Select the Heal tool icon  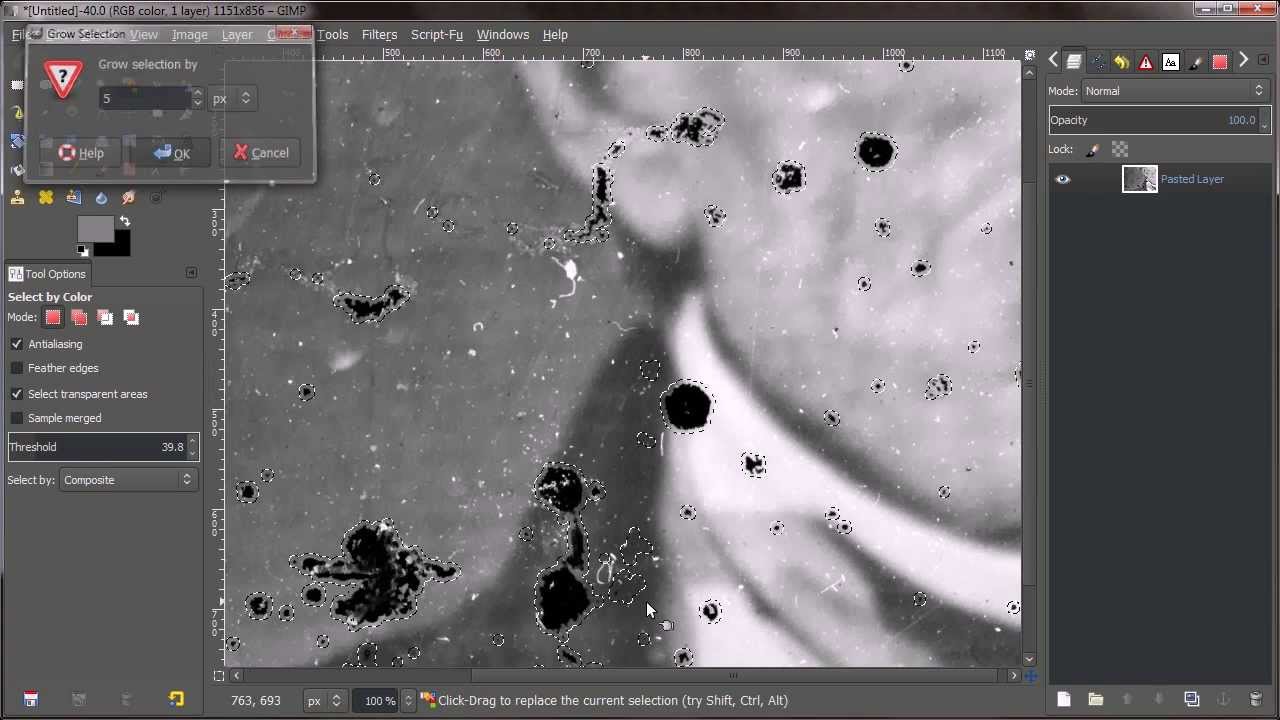46,198
